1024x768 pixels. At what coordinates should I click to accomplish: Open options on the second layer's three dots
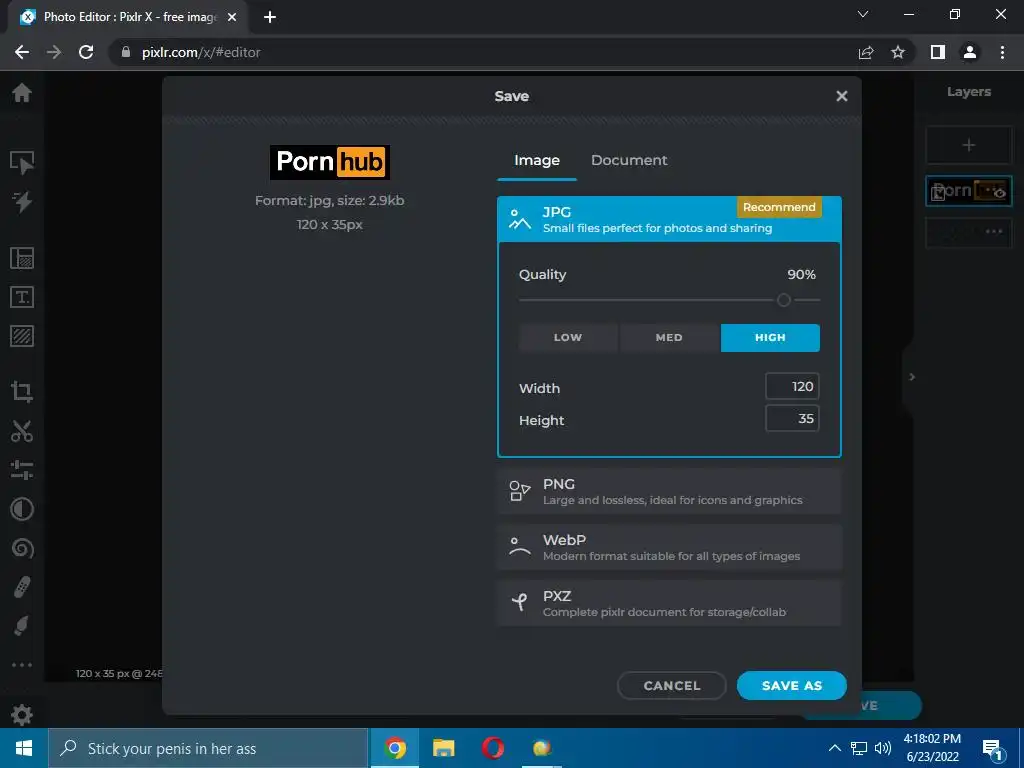(x=994, y=231)
